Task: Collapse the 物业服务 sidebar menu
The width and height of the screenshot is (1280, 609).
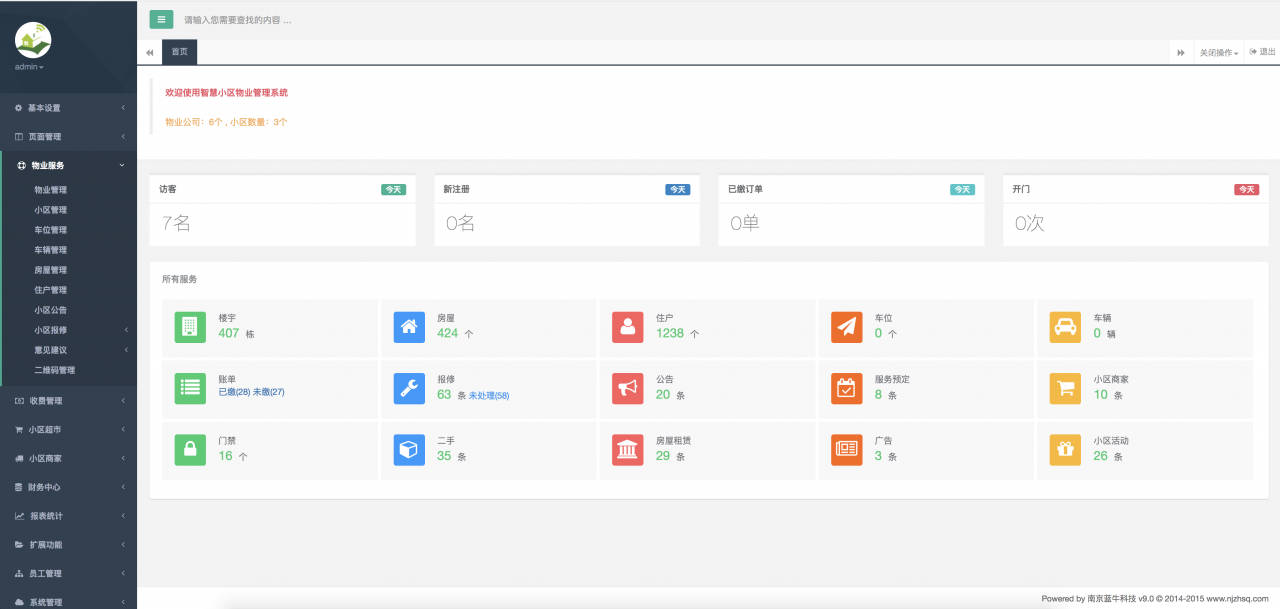Action: (68, 165)
